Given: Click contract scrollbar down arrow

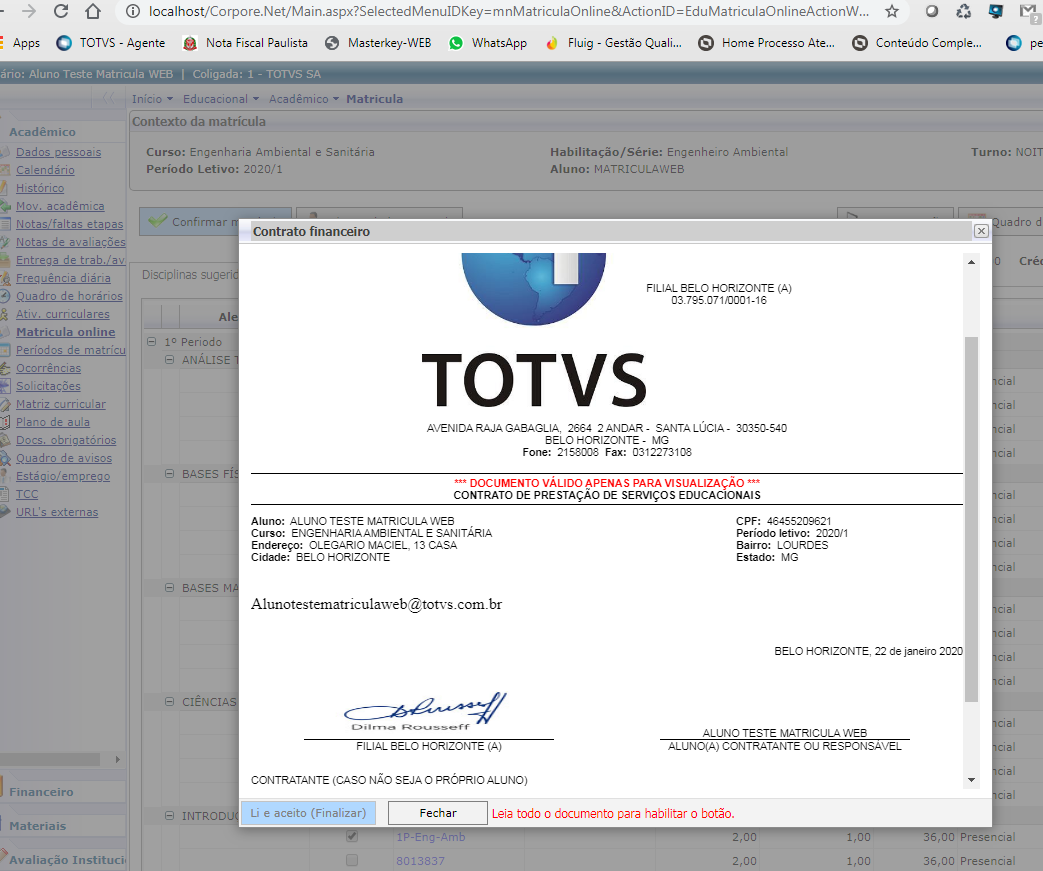Looking at the screenshot, I should click(971, 780).
